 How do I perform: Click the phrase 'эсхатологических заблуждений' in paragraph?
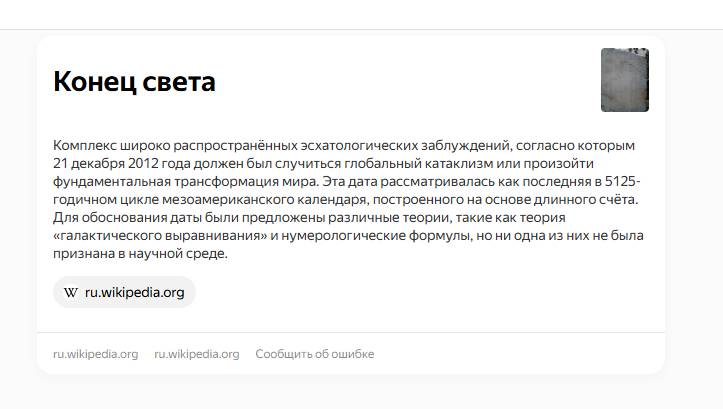(405, 146)
